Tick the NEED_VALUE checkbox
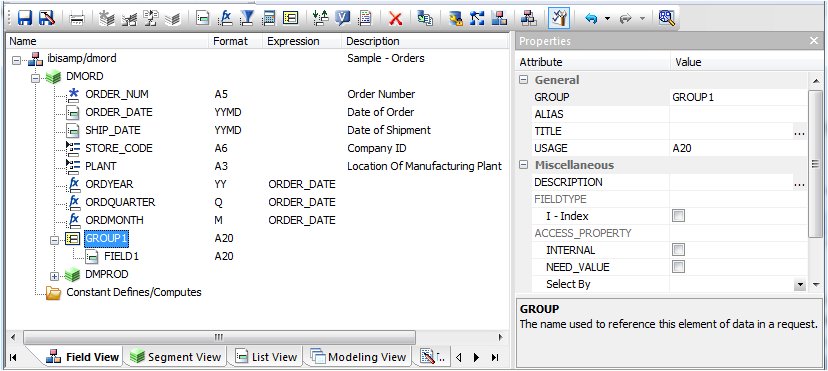The height and width of the screenshot is (371, 828). [679, 267]
